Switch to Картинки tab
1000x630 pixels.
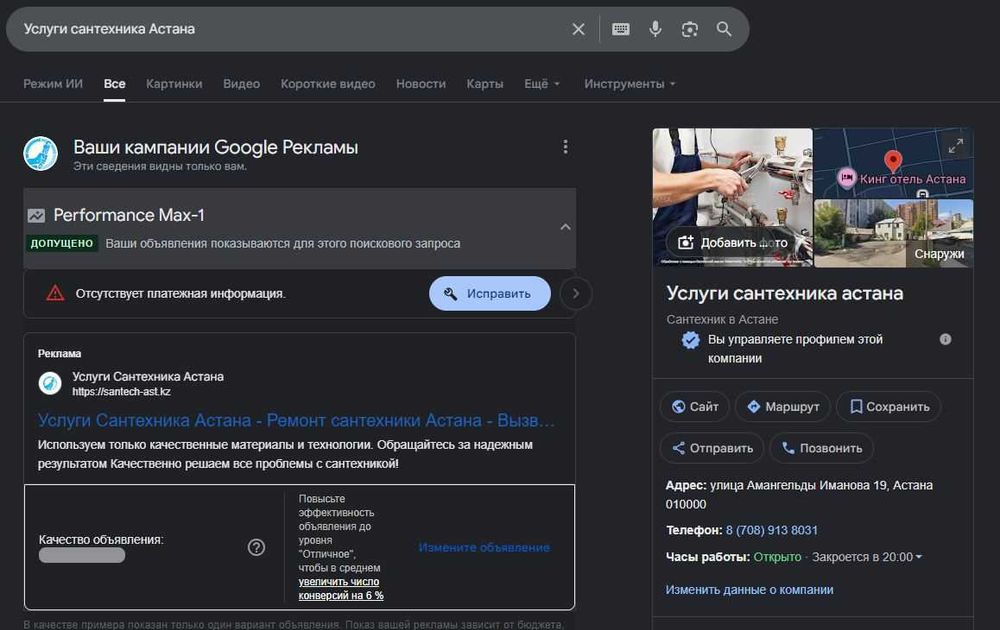click(174, 84)
